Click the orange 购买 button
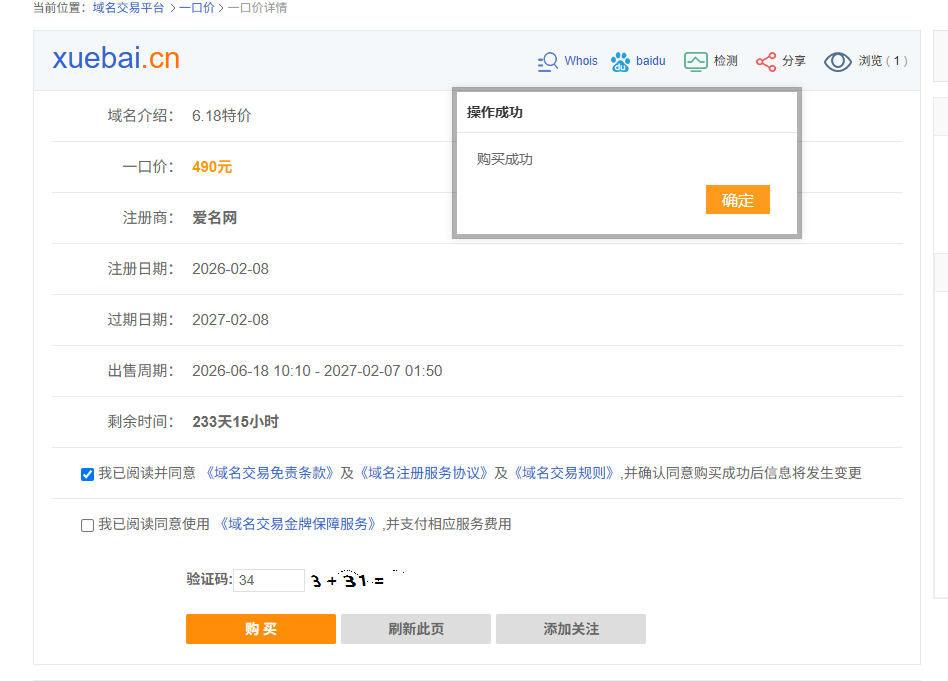This screenshot has width=948, height=681. [261, 629]
